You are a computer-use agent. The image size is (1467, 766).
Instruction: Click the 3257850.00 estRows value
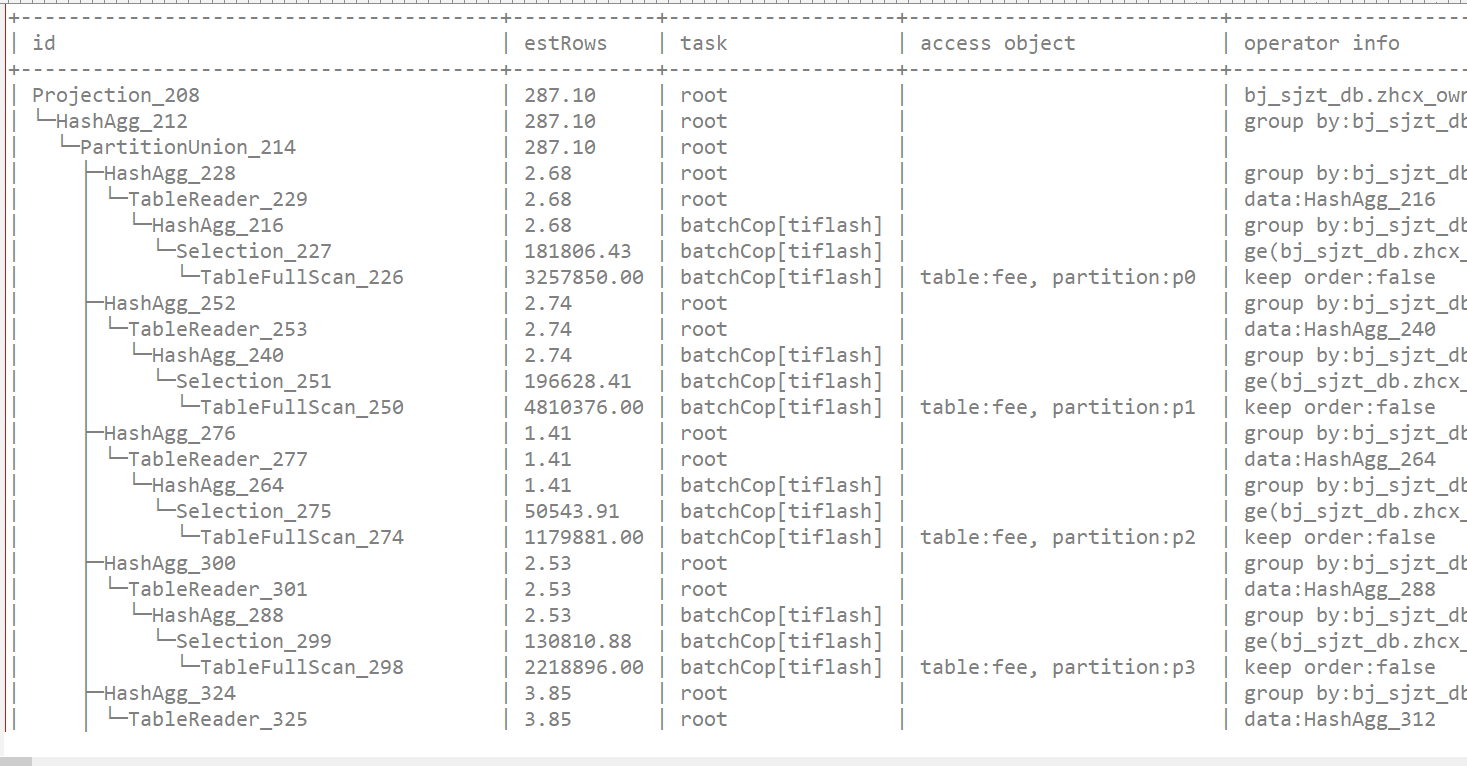[x=584, y=277]
